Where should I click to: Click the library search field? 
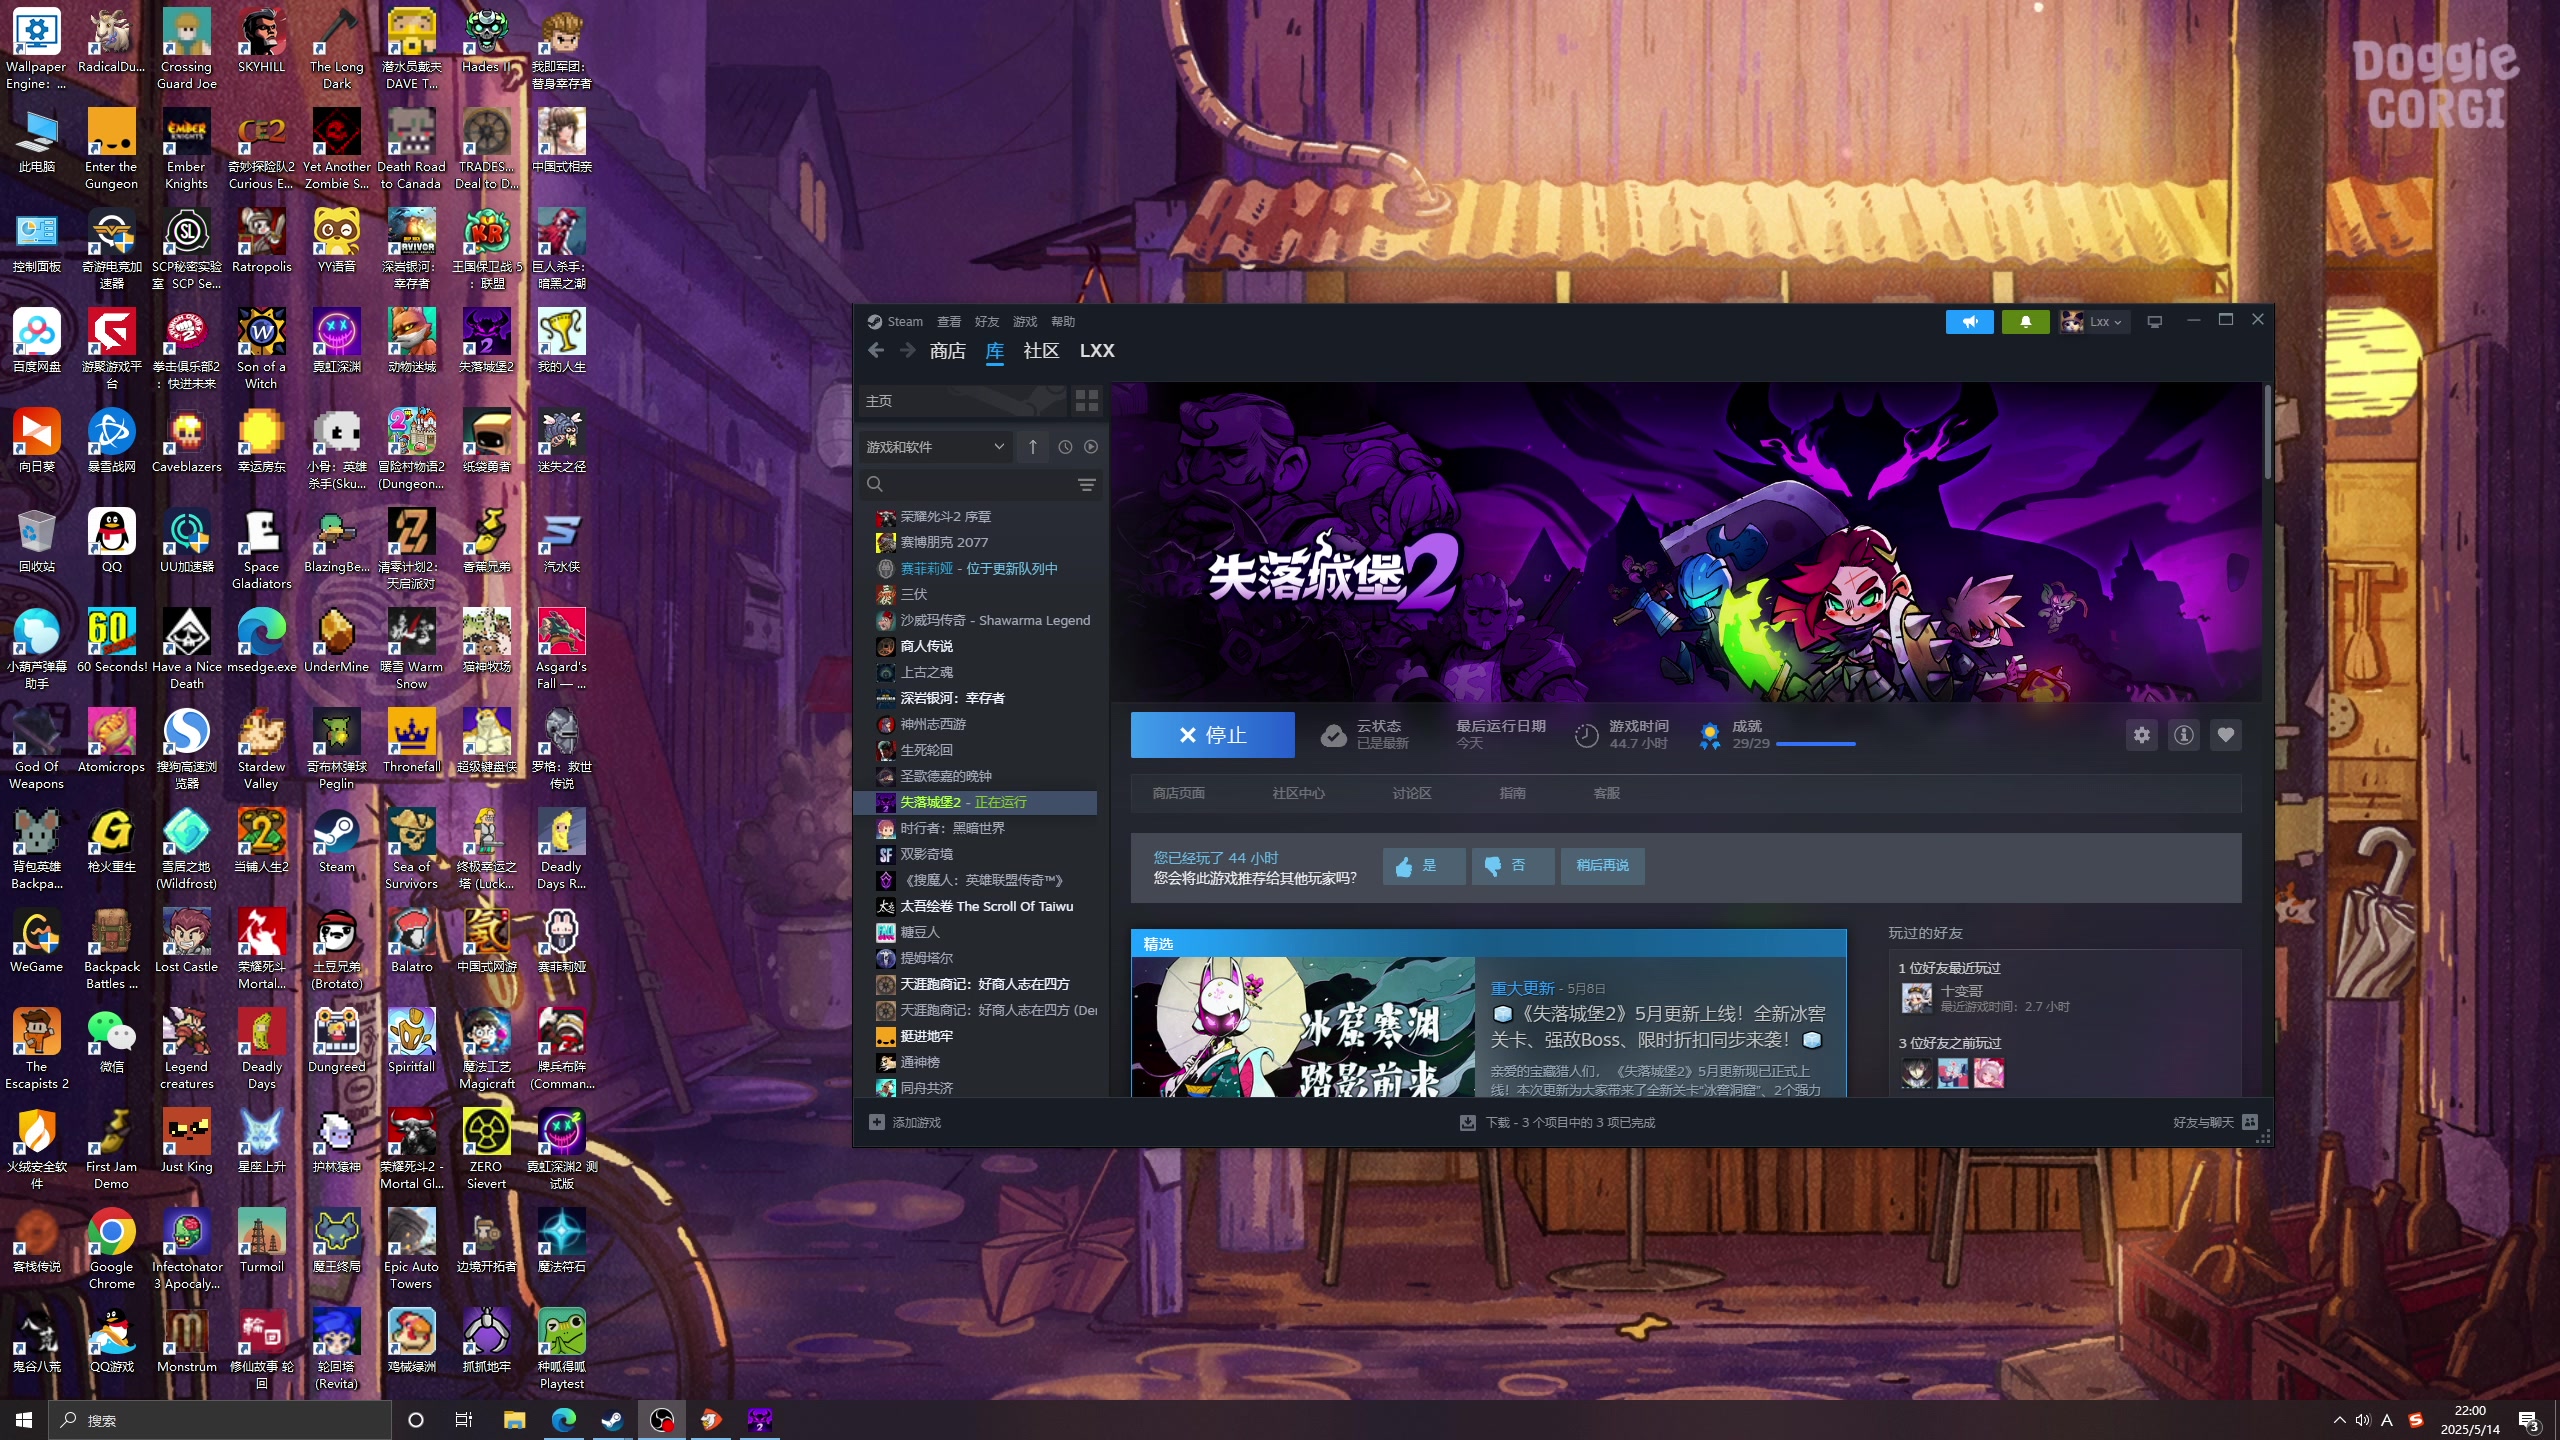tap(966, 484)
